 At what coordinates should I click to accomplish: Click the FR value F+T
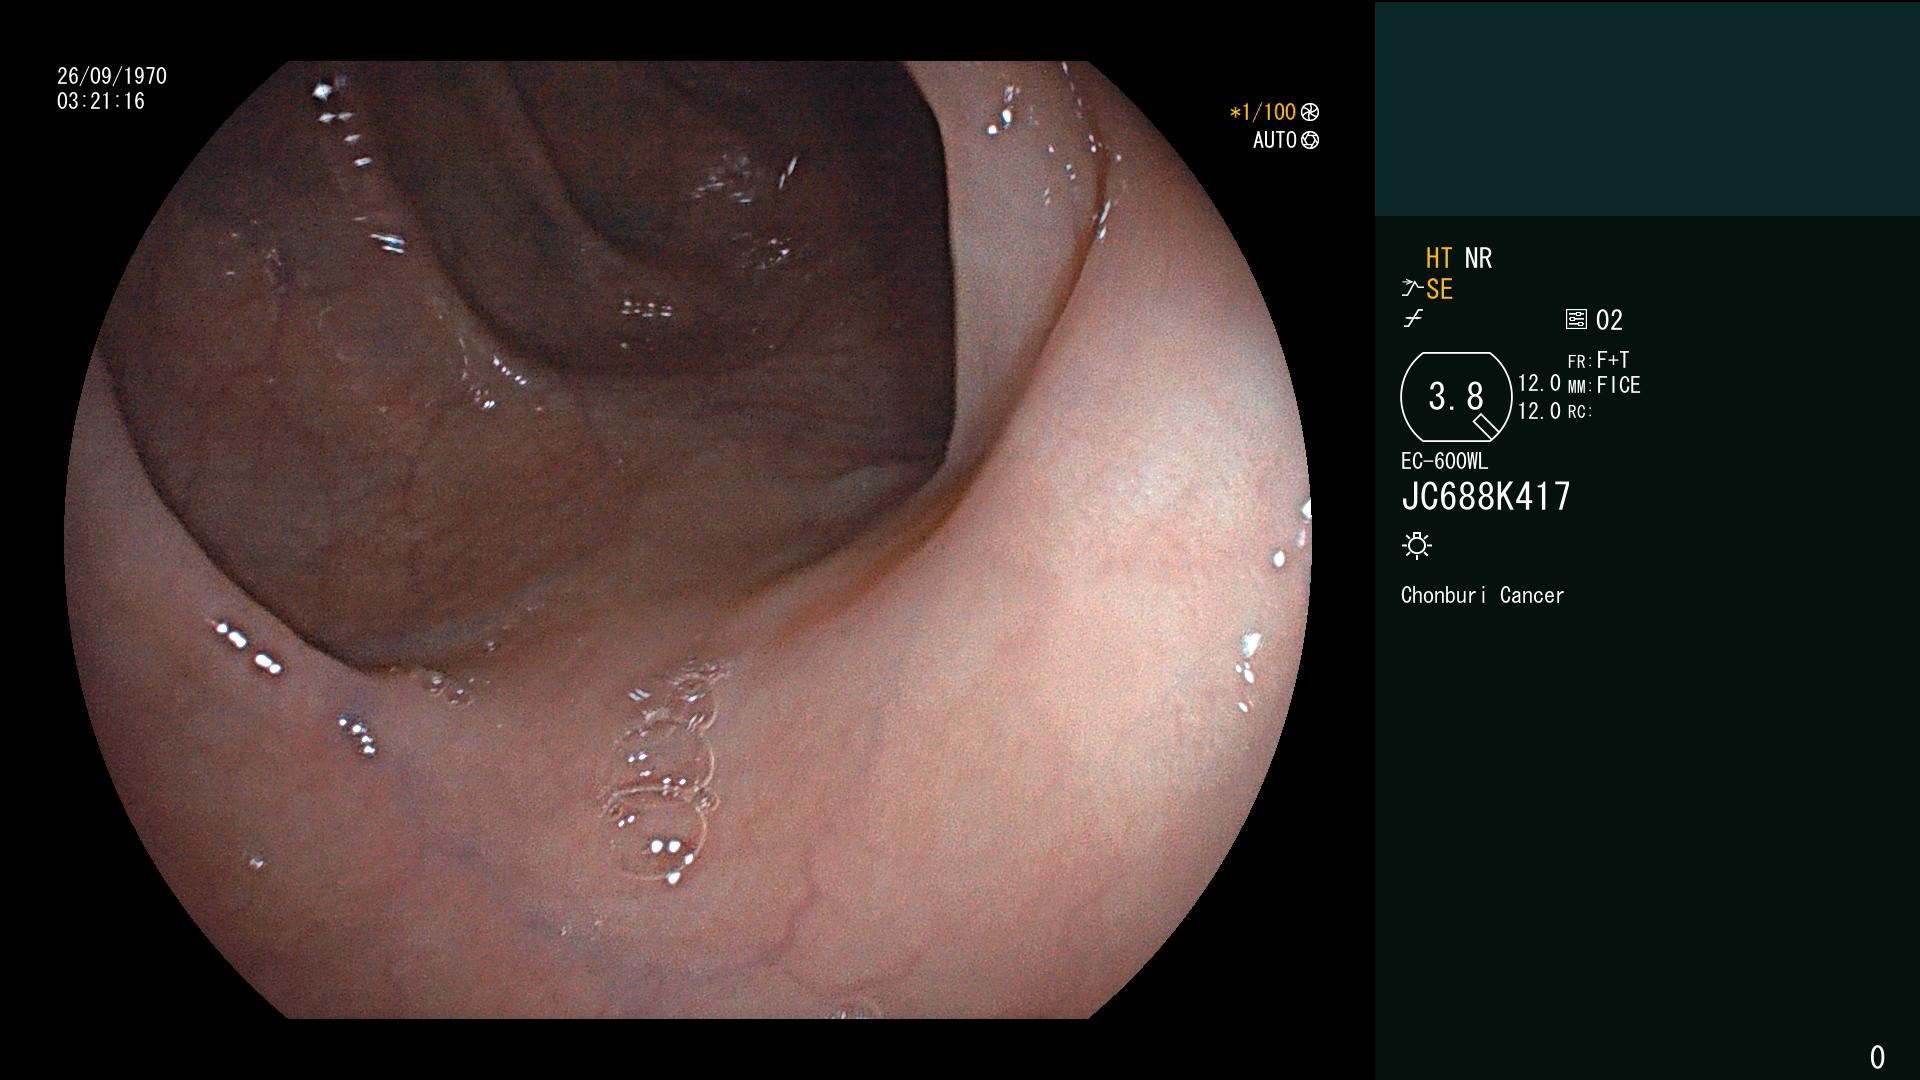[1613, 359]
